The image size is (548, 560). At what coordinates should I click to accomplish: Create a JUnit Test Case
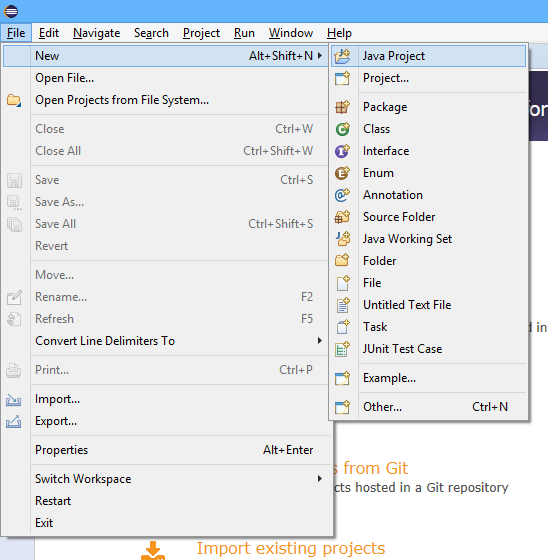click(x=428, y=349)
